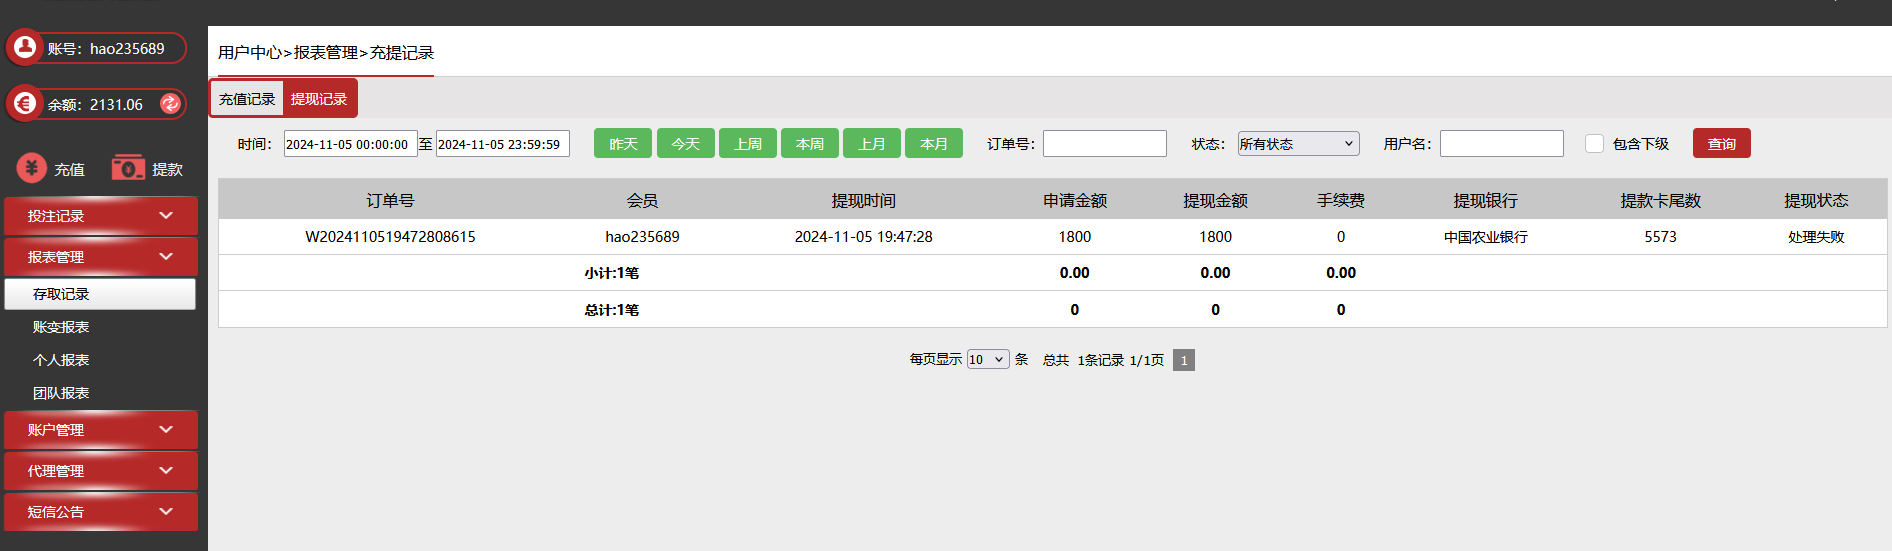Filter records by 上月
The width and height of the screenshot is (1892, 551).
871,144
